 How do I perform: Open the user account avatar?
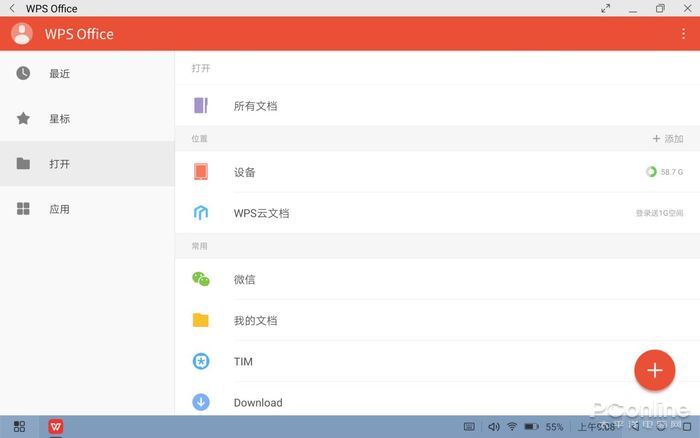coord(22,33)
